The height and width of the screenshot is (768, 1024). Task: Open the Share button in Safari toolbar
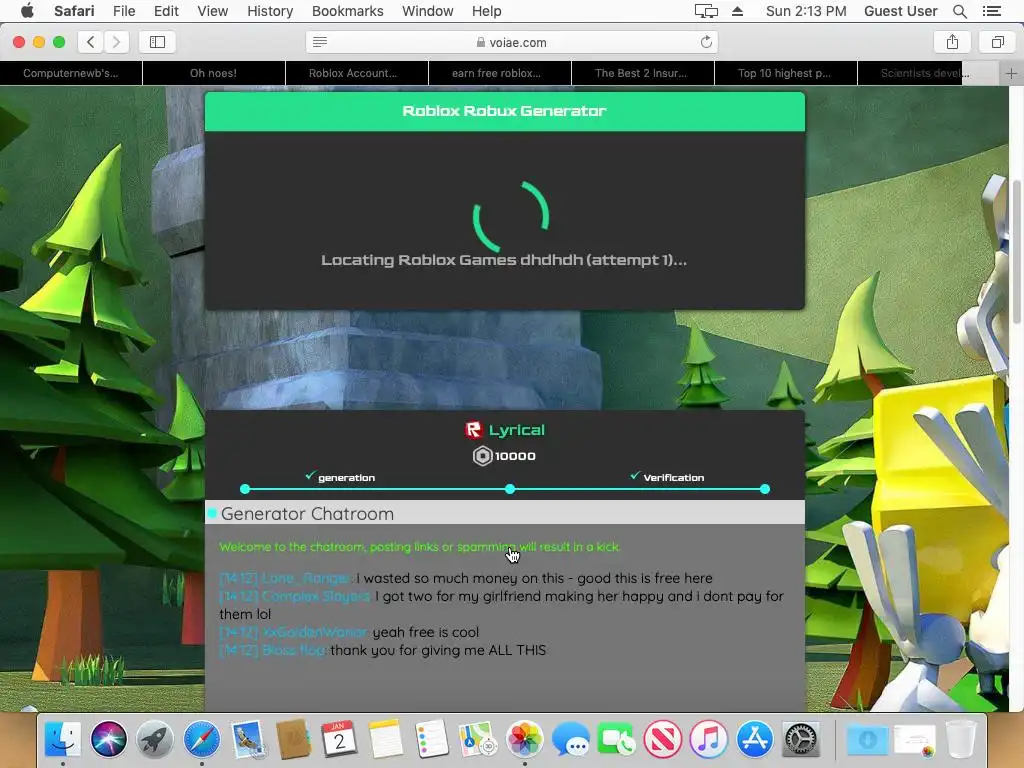(952, 42)
